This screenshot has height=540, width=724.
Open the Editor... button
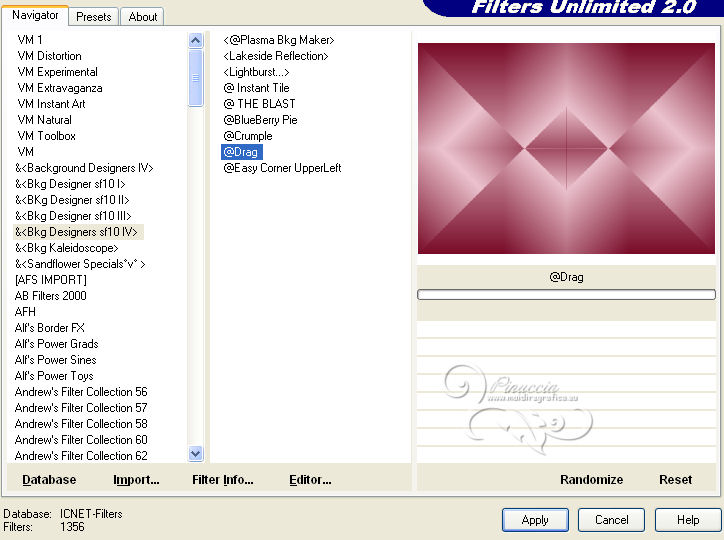click(310, 480)
